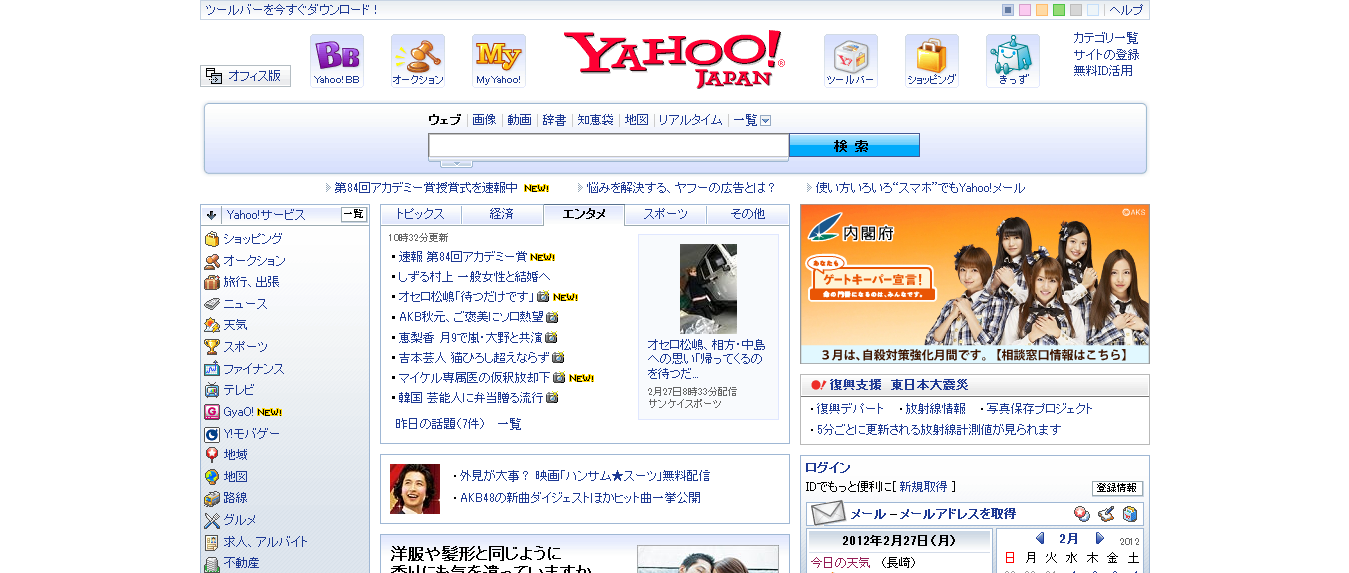Select the pink theme swatch
The image size is (1349, 573).
1025,10
